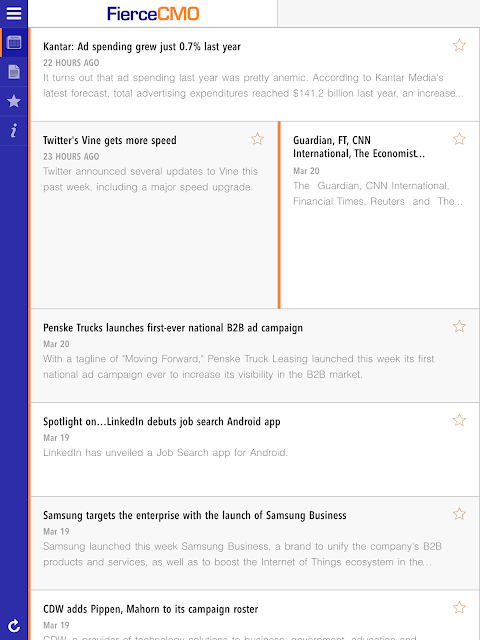Viewport: 480px width, 640px height.
Task: Favorite the Twitter's Vine article
Action: point(257,139)
